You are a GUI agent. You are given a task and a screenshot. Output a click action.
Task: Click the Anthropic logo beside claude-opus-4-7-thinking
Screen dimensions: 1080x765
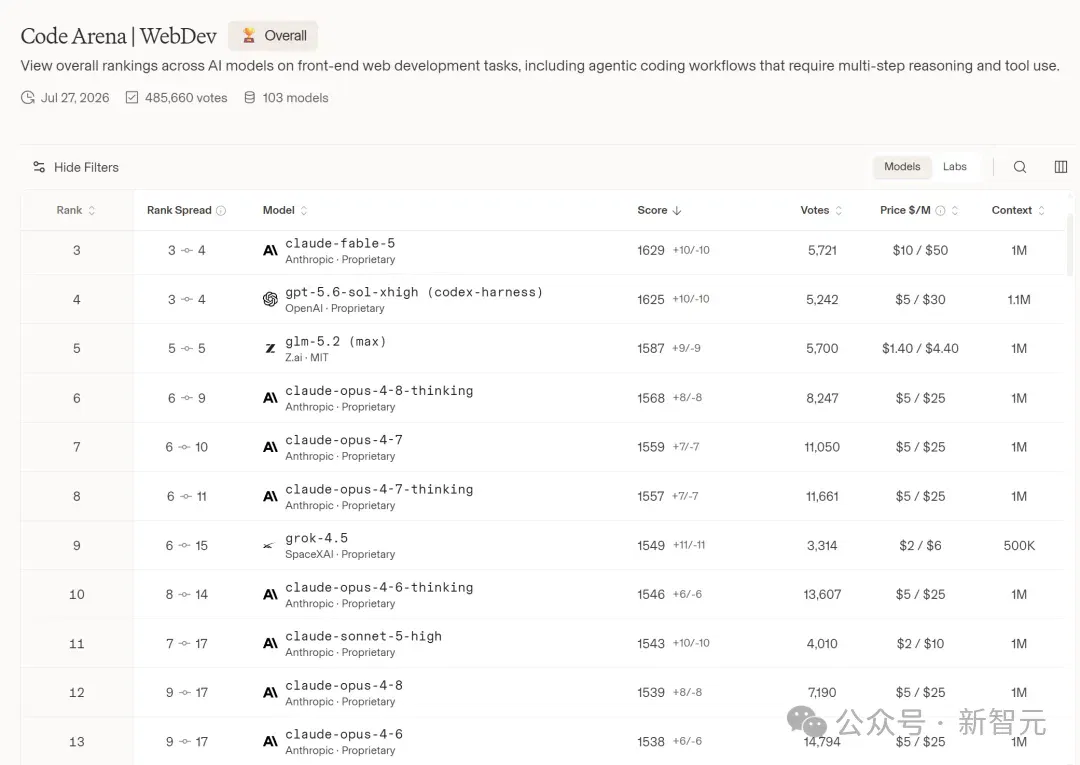[270, 496]
